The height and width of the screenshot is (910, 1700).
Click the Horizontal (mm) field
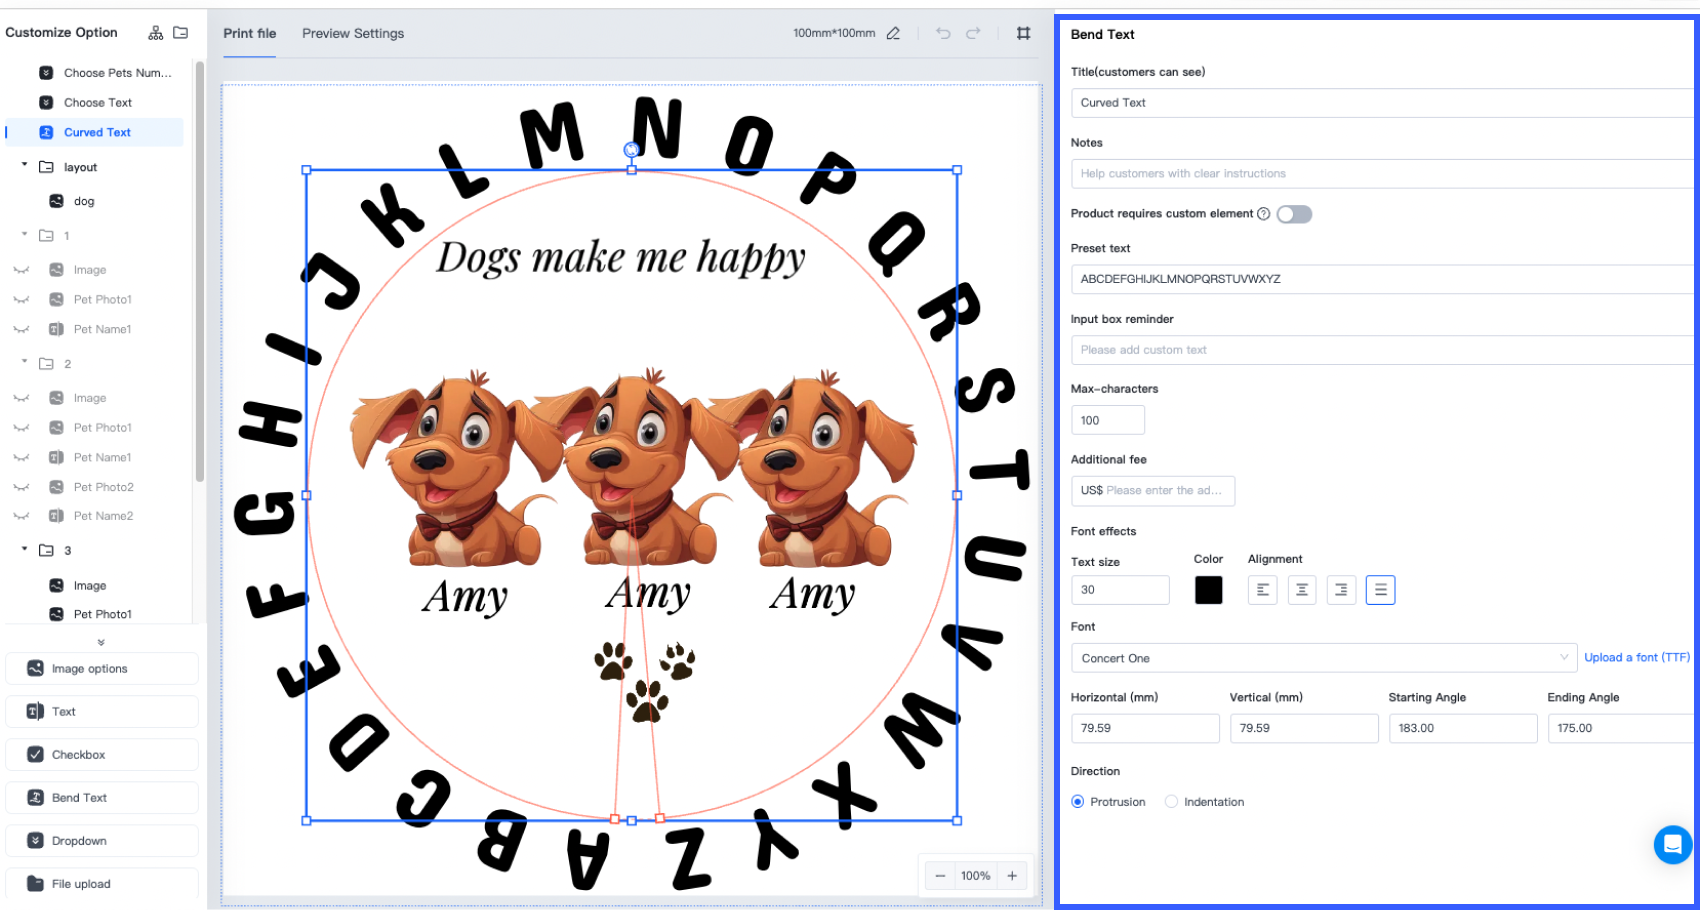pos(1145,728)
